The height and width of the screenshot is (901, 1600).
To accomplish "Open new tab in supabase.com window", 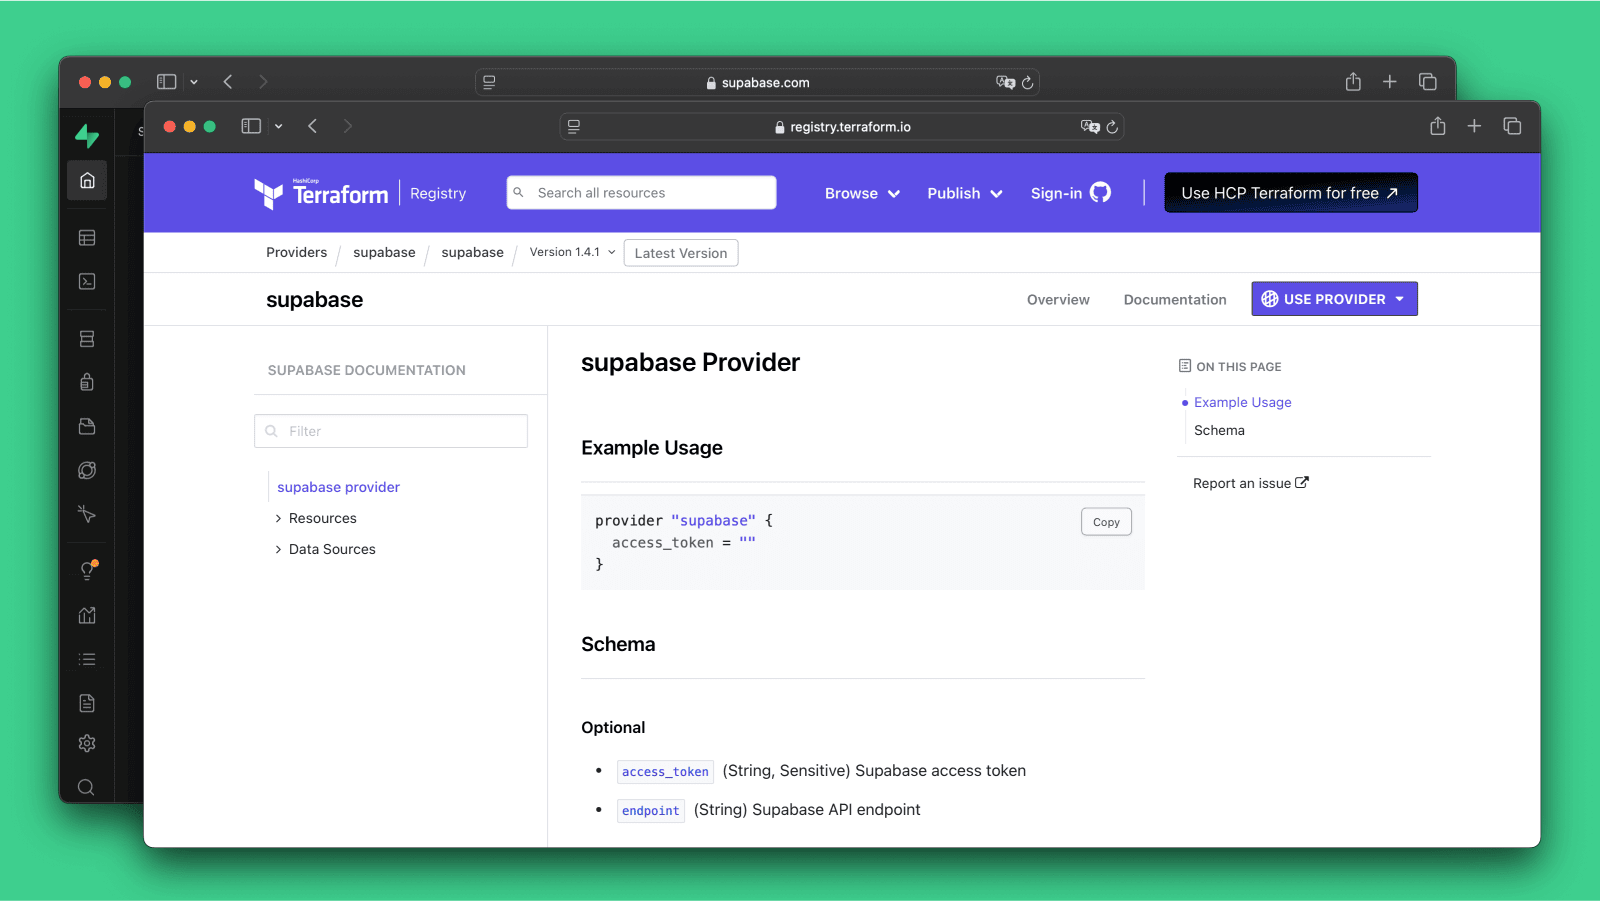I will [x=1389, y=82].
